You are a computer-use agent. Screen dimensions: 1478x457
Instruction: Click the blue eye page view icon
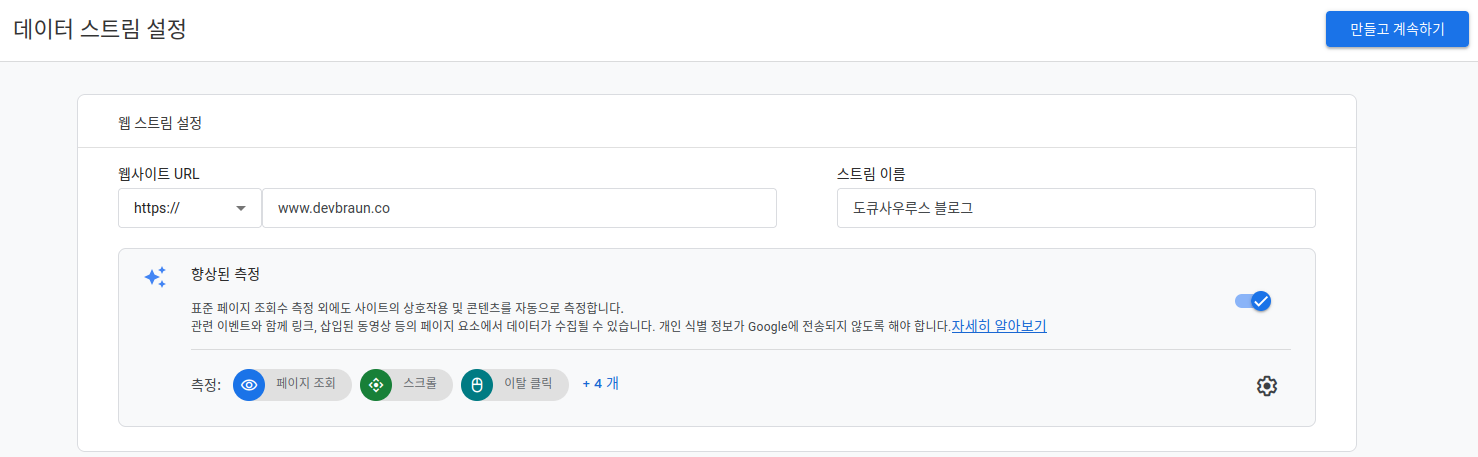[x=249, y=385]
